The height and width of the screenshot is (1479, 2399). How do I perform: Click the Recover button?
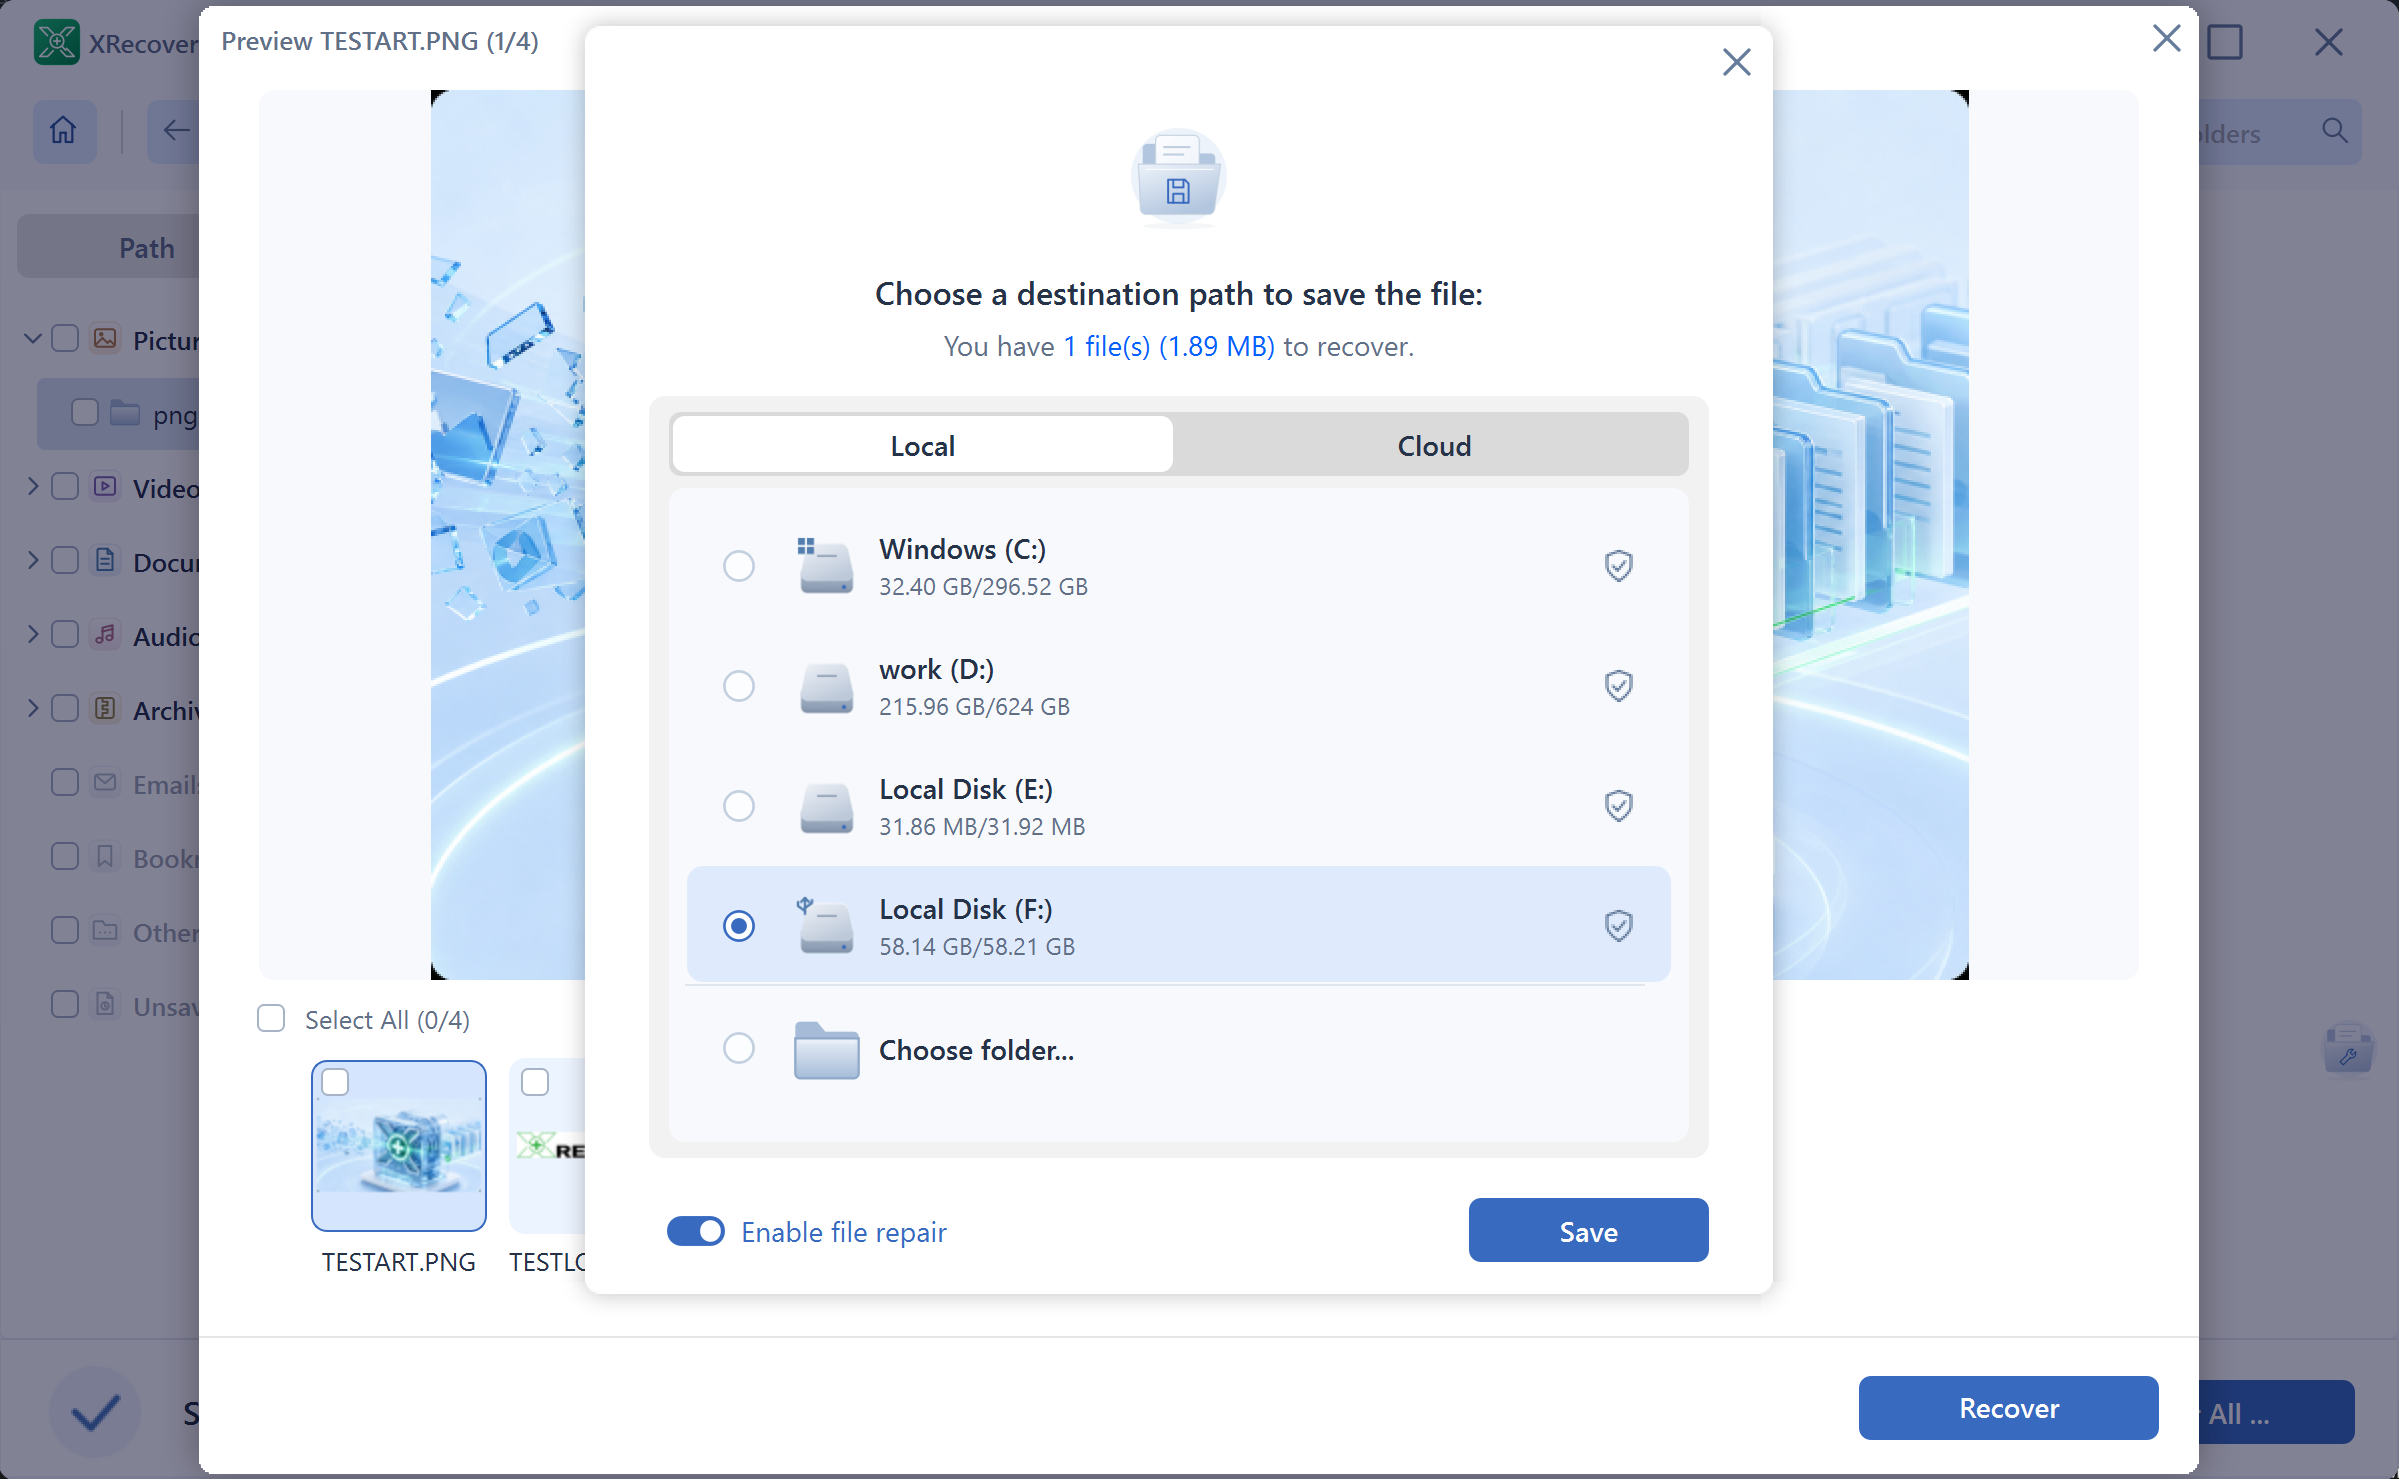(x=2008, y=1408)
